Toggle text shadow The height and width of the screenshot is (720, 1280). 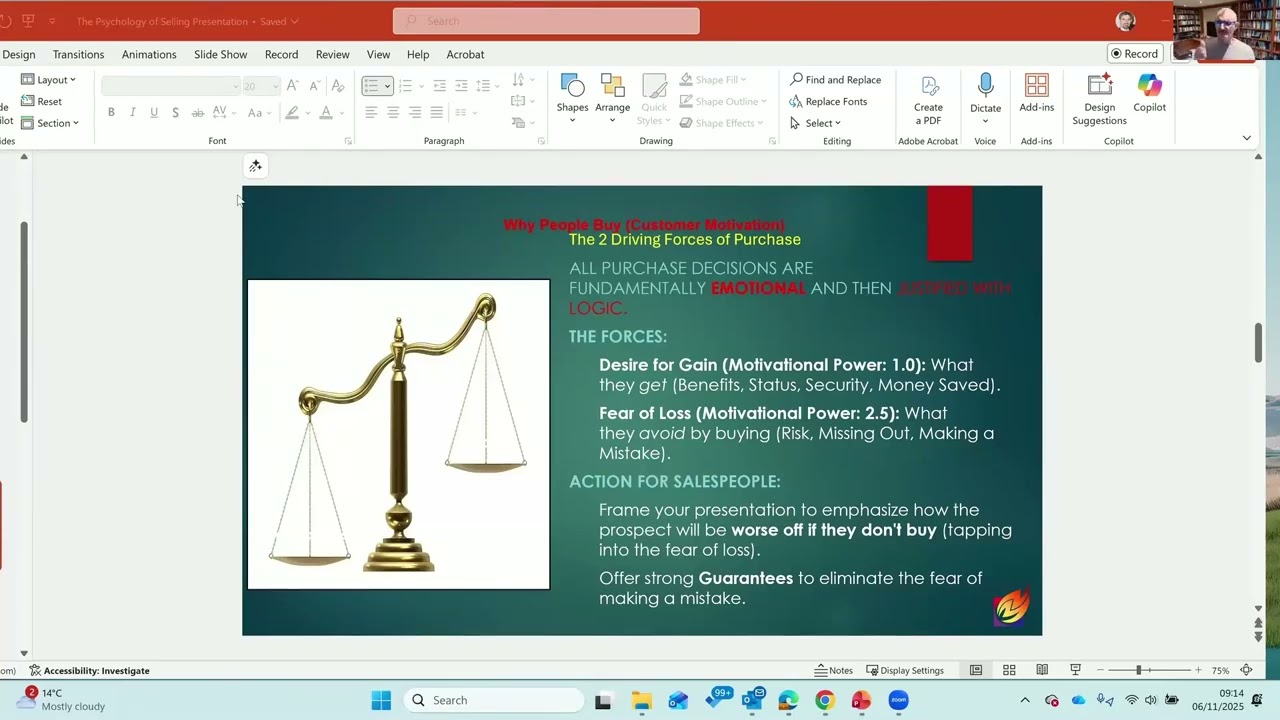click(x=175, y=113)
